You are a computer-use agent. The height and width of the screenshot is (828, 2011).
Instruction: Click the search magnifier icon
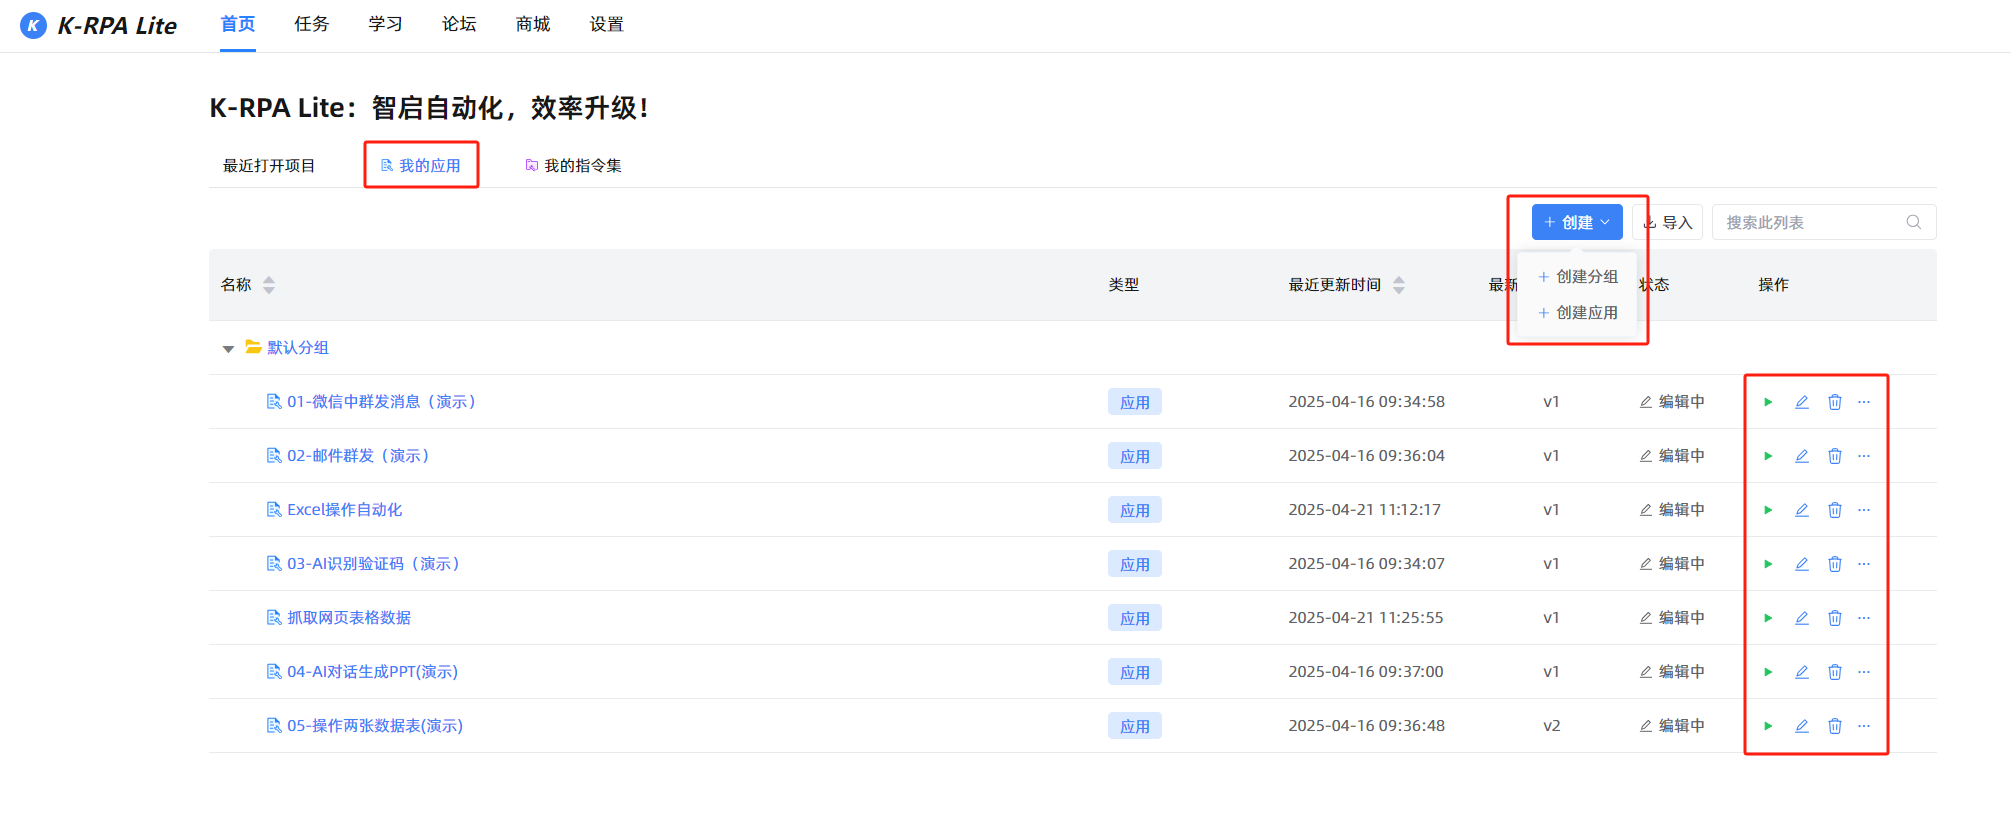[x=1913, y=222]
